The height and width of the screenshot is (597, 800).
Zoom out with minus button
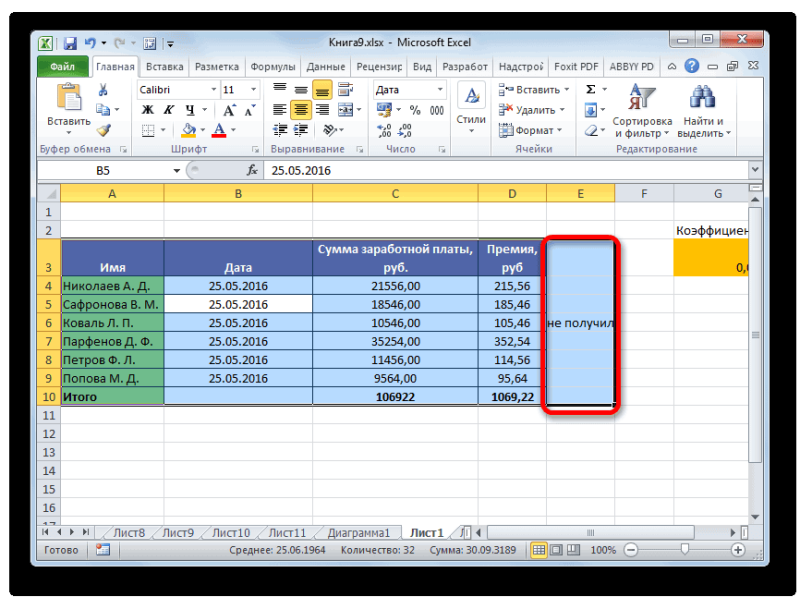pyautogui.click(x=631, y=550)
